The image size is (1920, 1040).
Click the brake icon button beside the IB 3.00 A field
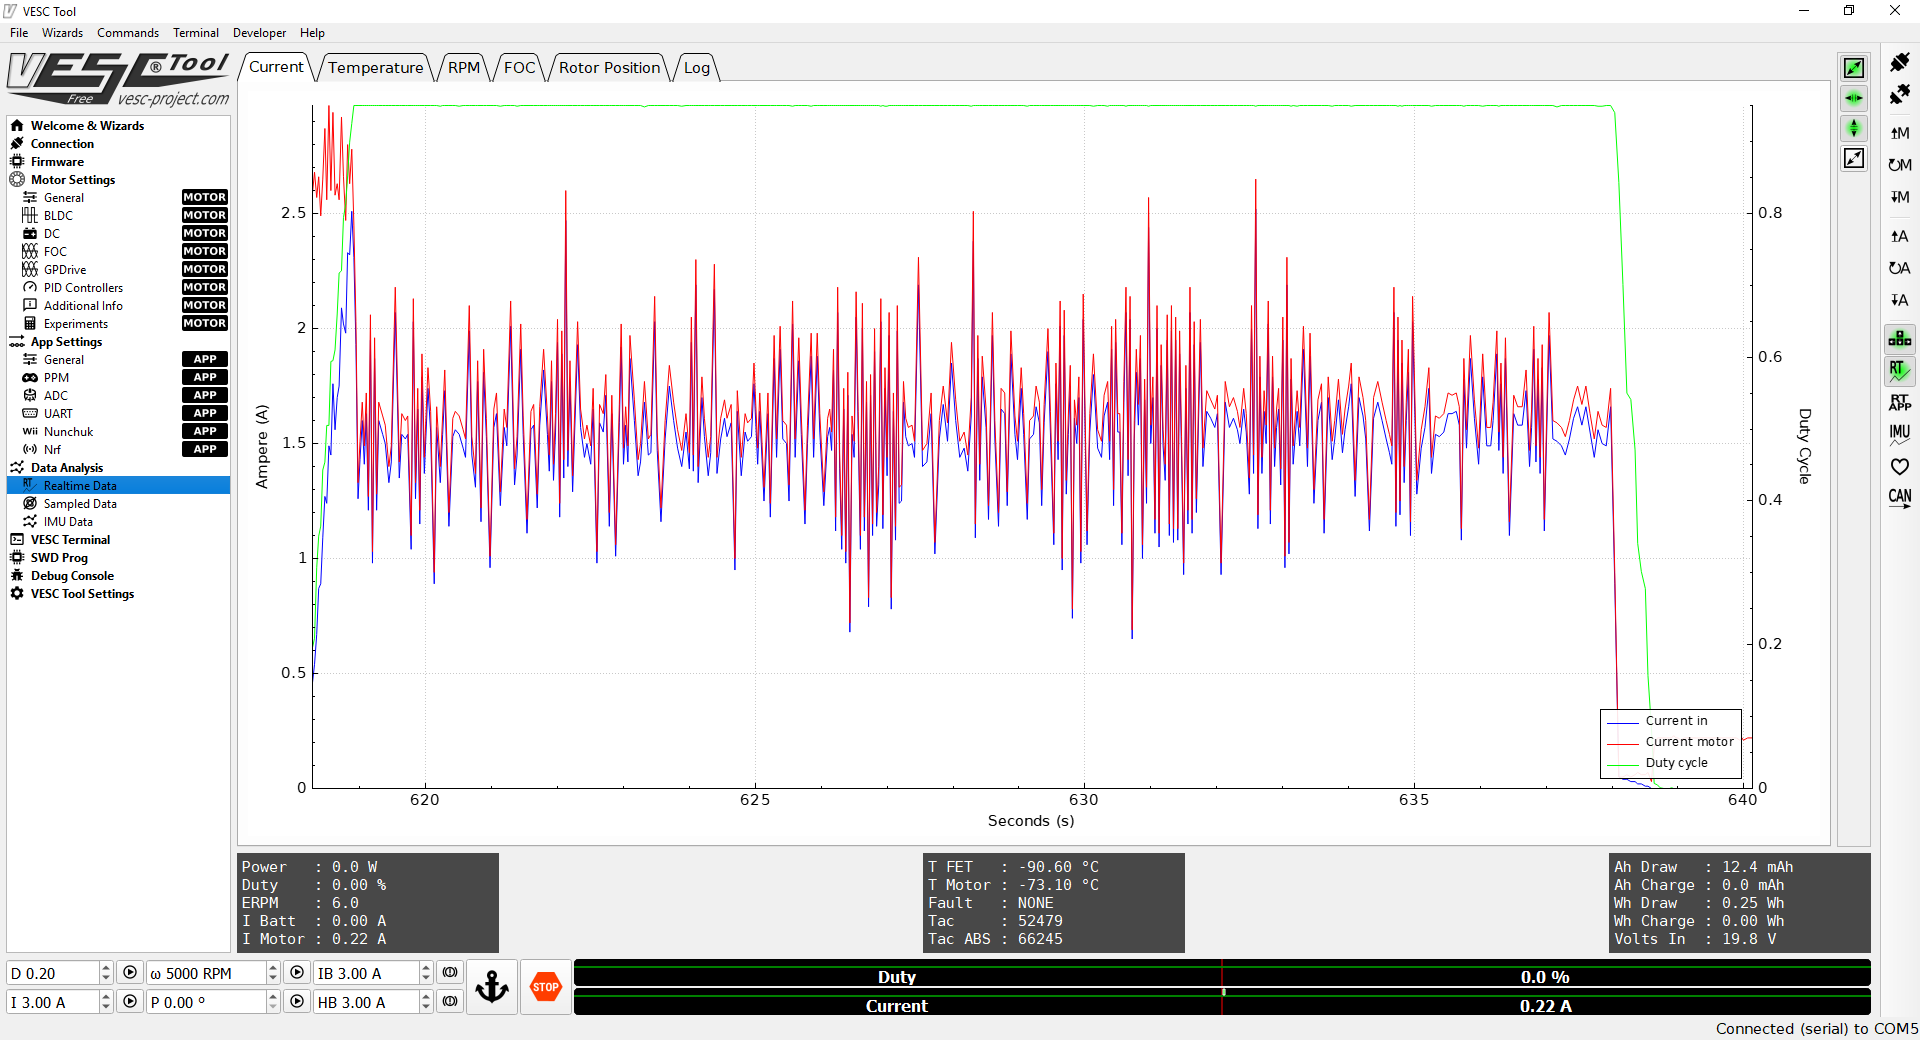click(450, 972)
